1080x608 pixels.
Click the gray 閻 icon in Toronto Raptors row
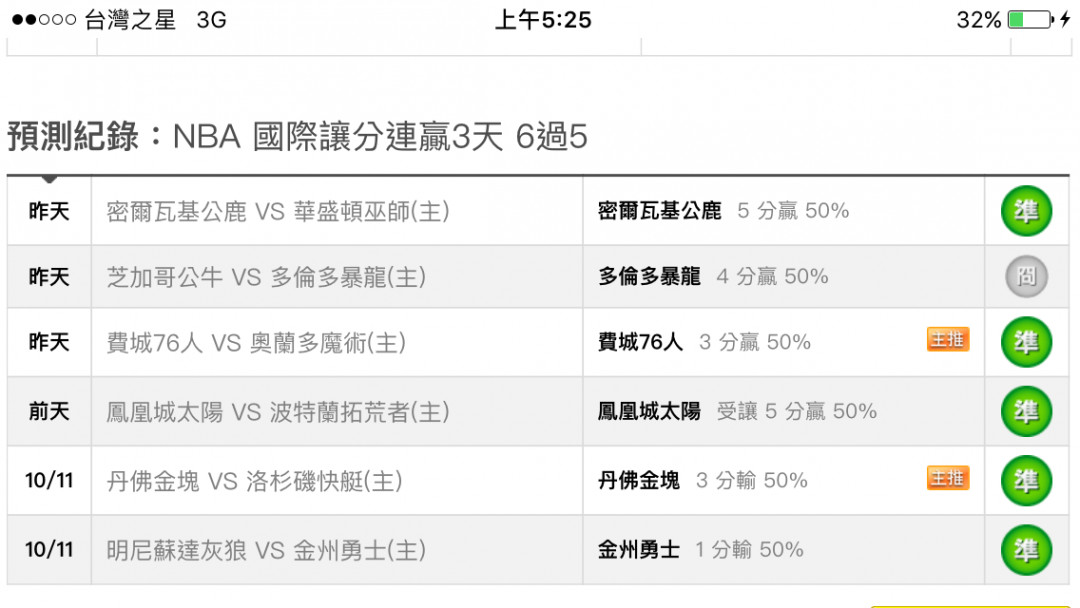click(x=1026, y=277)
